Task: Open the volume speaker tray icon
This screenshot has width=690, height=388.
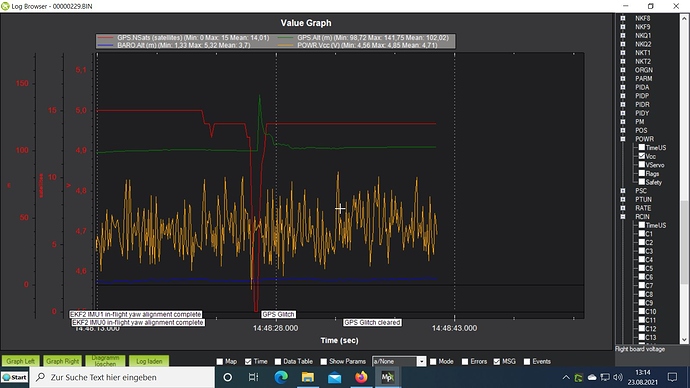Action: (618, 377)
